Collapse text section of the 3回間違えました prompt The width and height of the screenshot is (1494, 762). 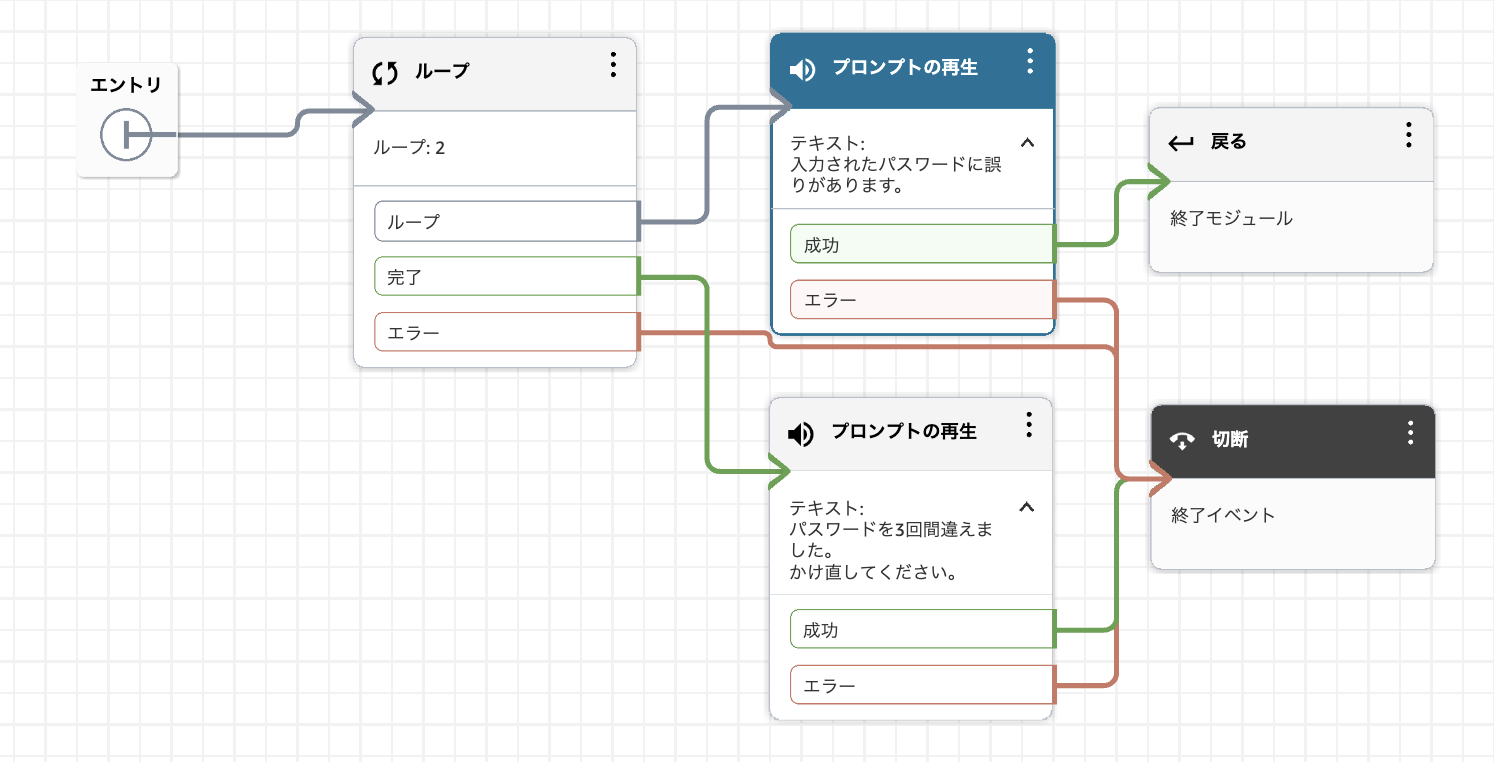click(1026, 506)
